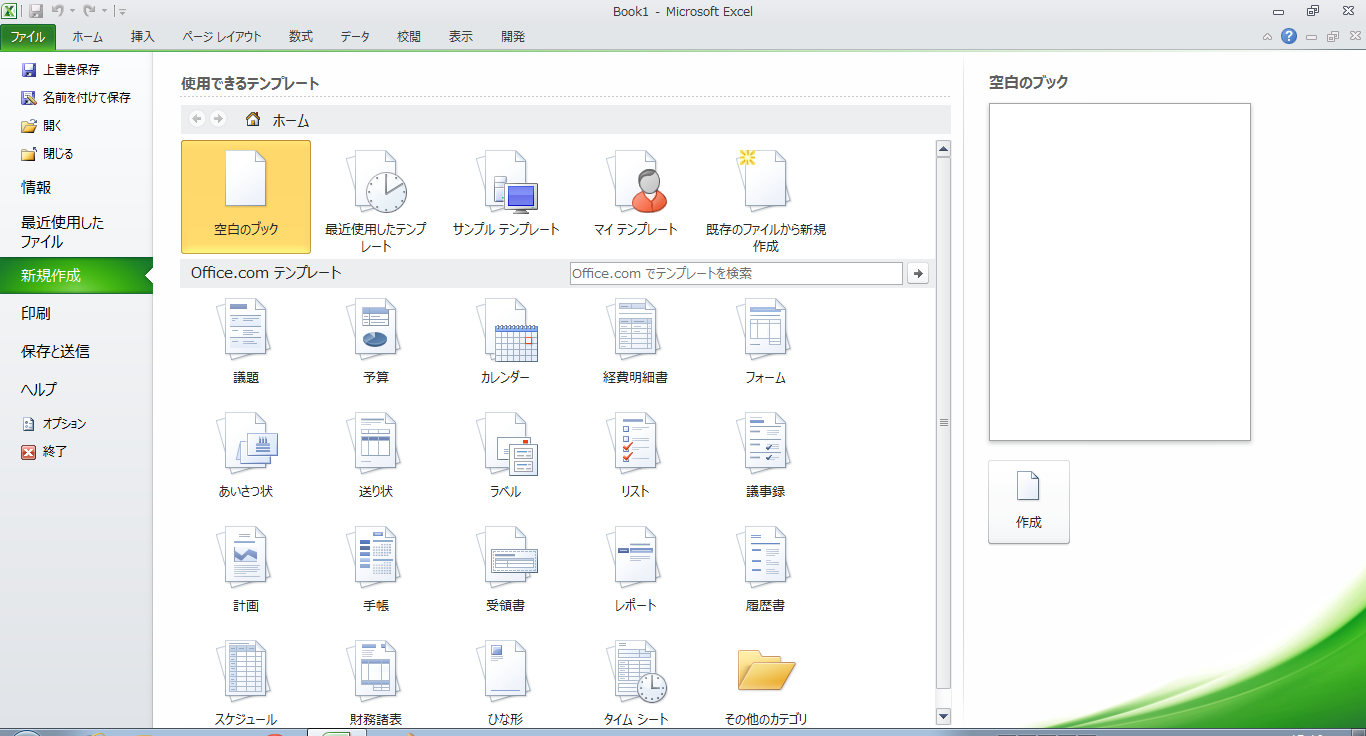The image size is (1366, 736).
Task: Click the Excel help question mark icon
Action: coord(1289,37)
